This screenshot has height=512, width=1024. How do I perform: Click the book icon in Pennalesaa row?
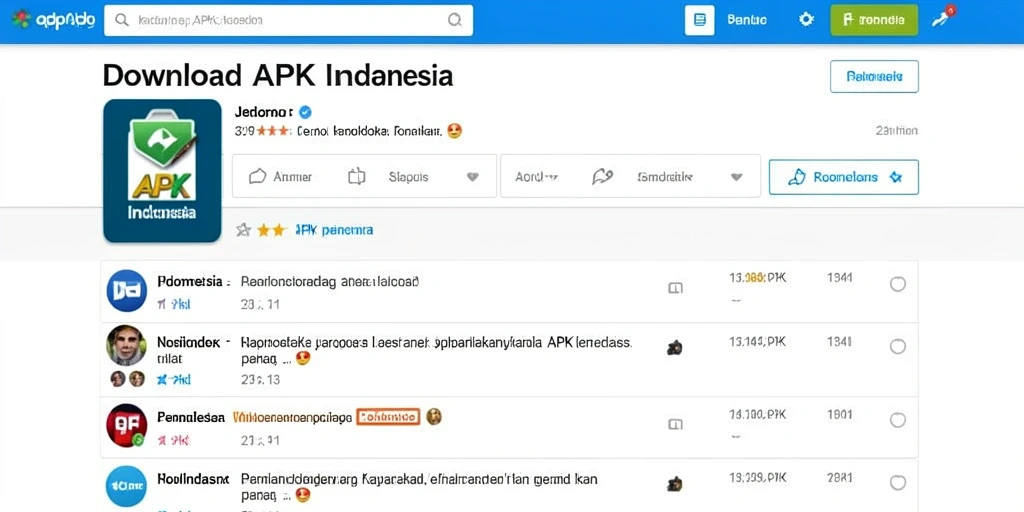675,424
